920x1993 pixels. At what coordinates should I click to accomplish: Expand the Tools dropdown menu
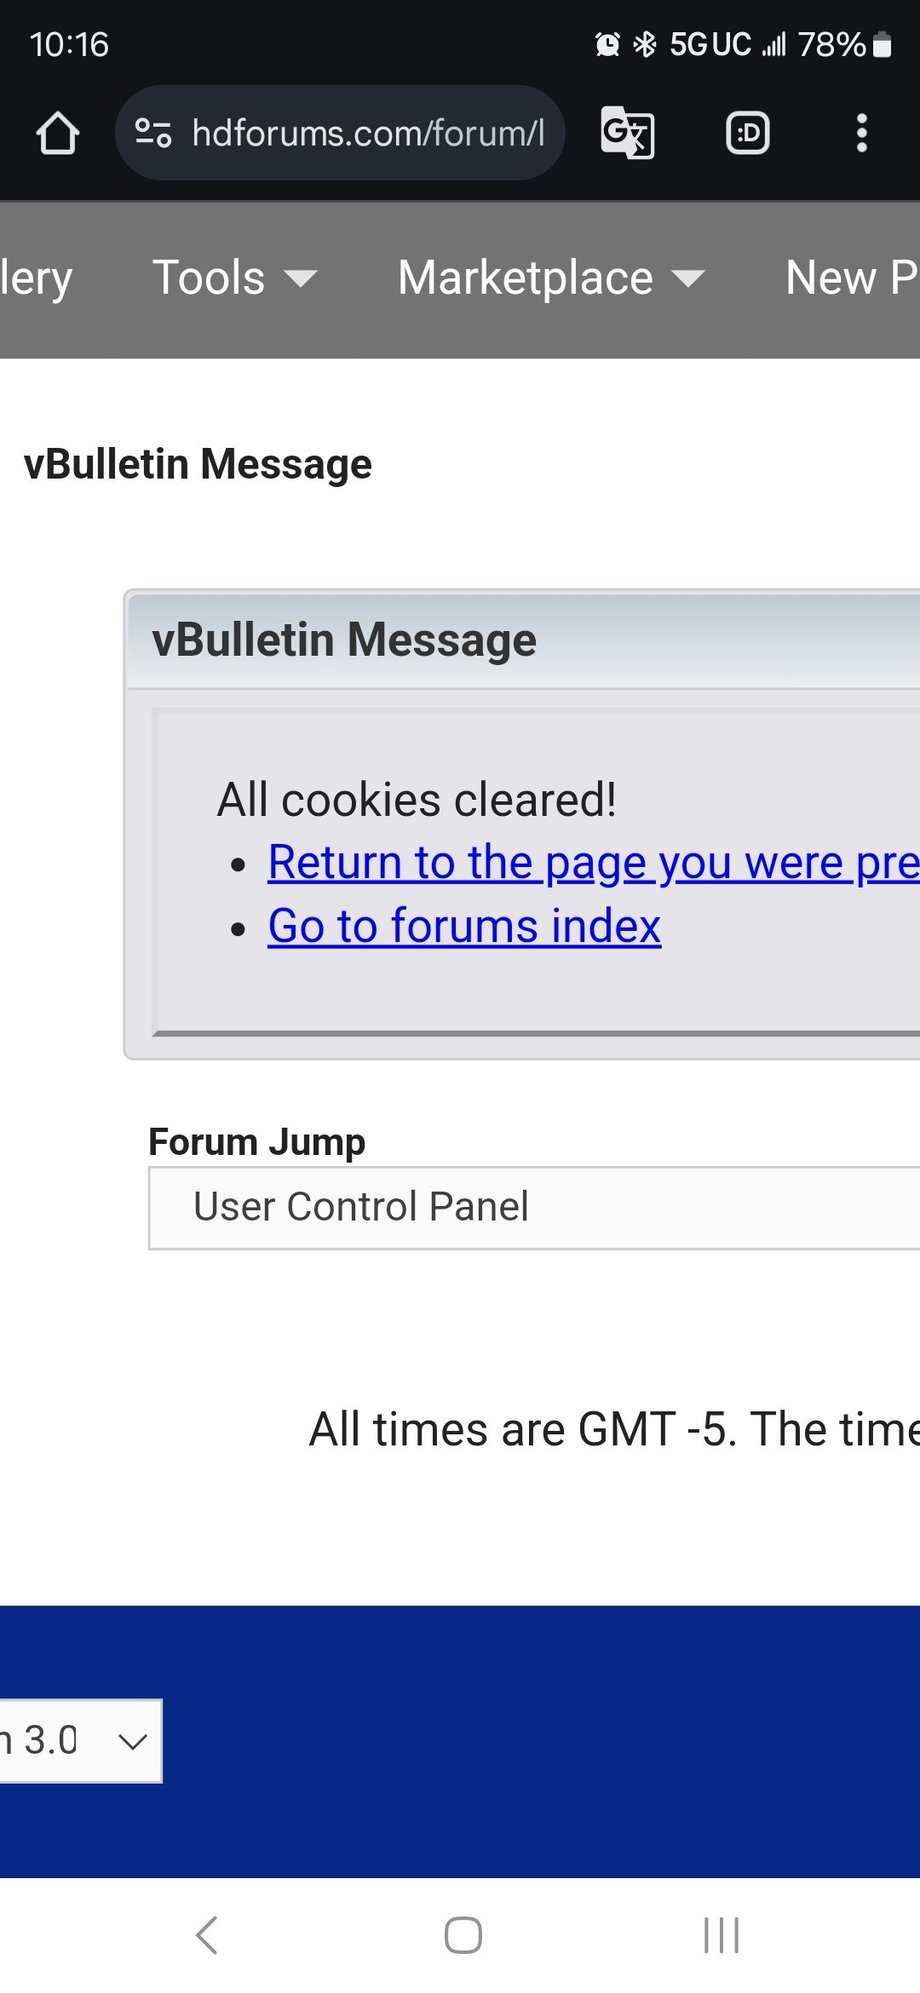234,278
